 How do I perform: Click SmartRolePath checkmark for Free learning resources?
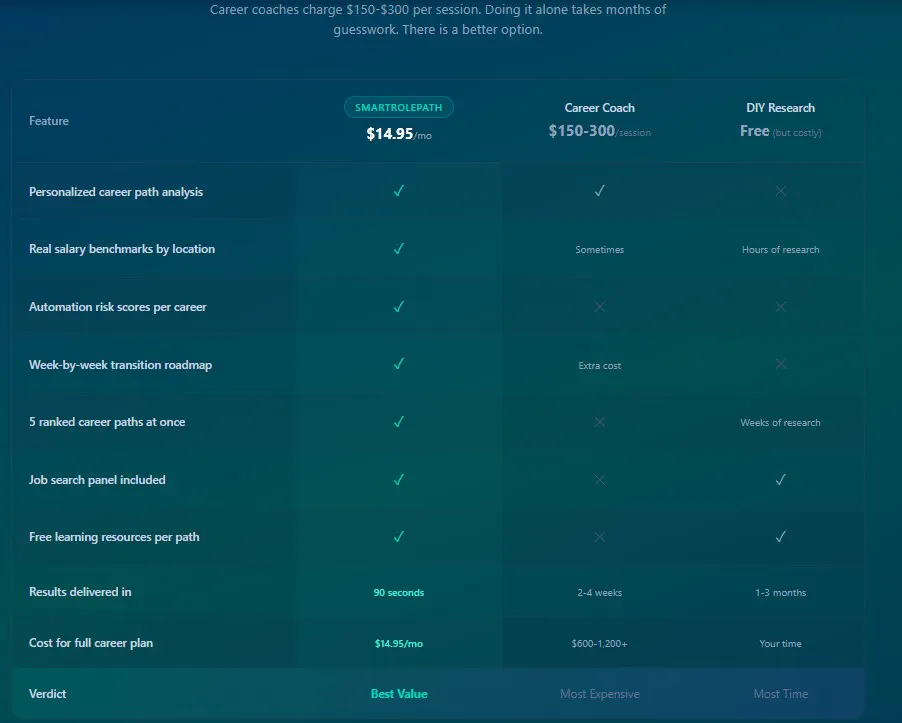pyautogui.click(x=399, y=537)
